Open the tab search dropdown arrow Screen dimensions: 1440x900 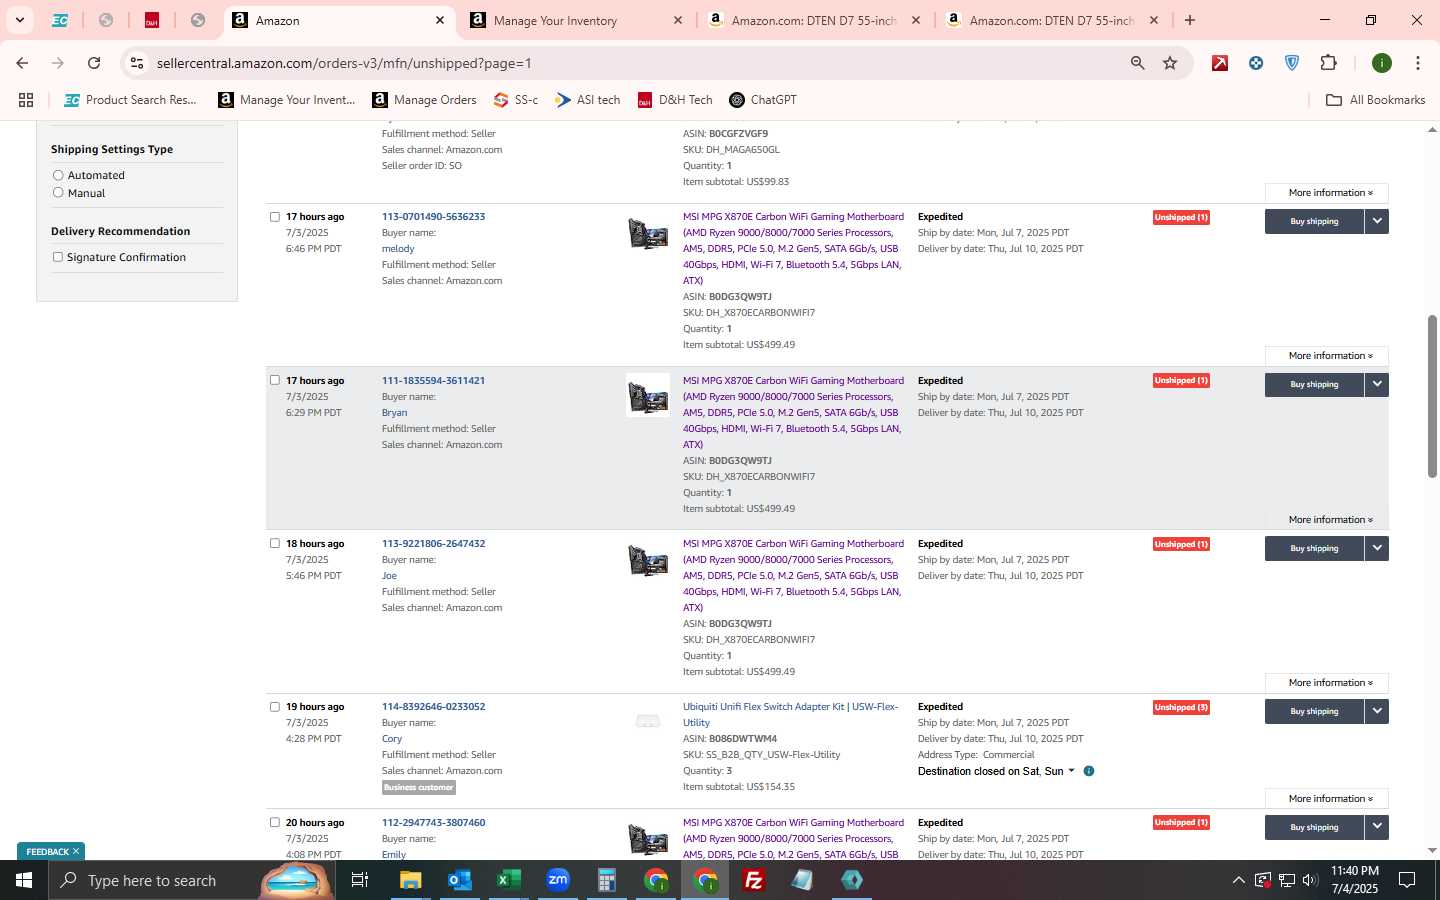19,20
